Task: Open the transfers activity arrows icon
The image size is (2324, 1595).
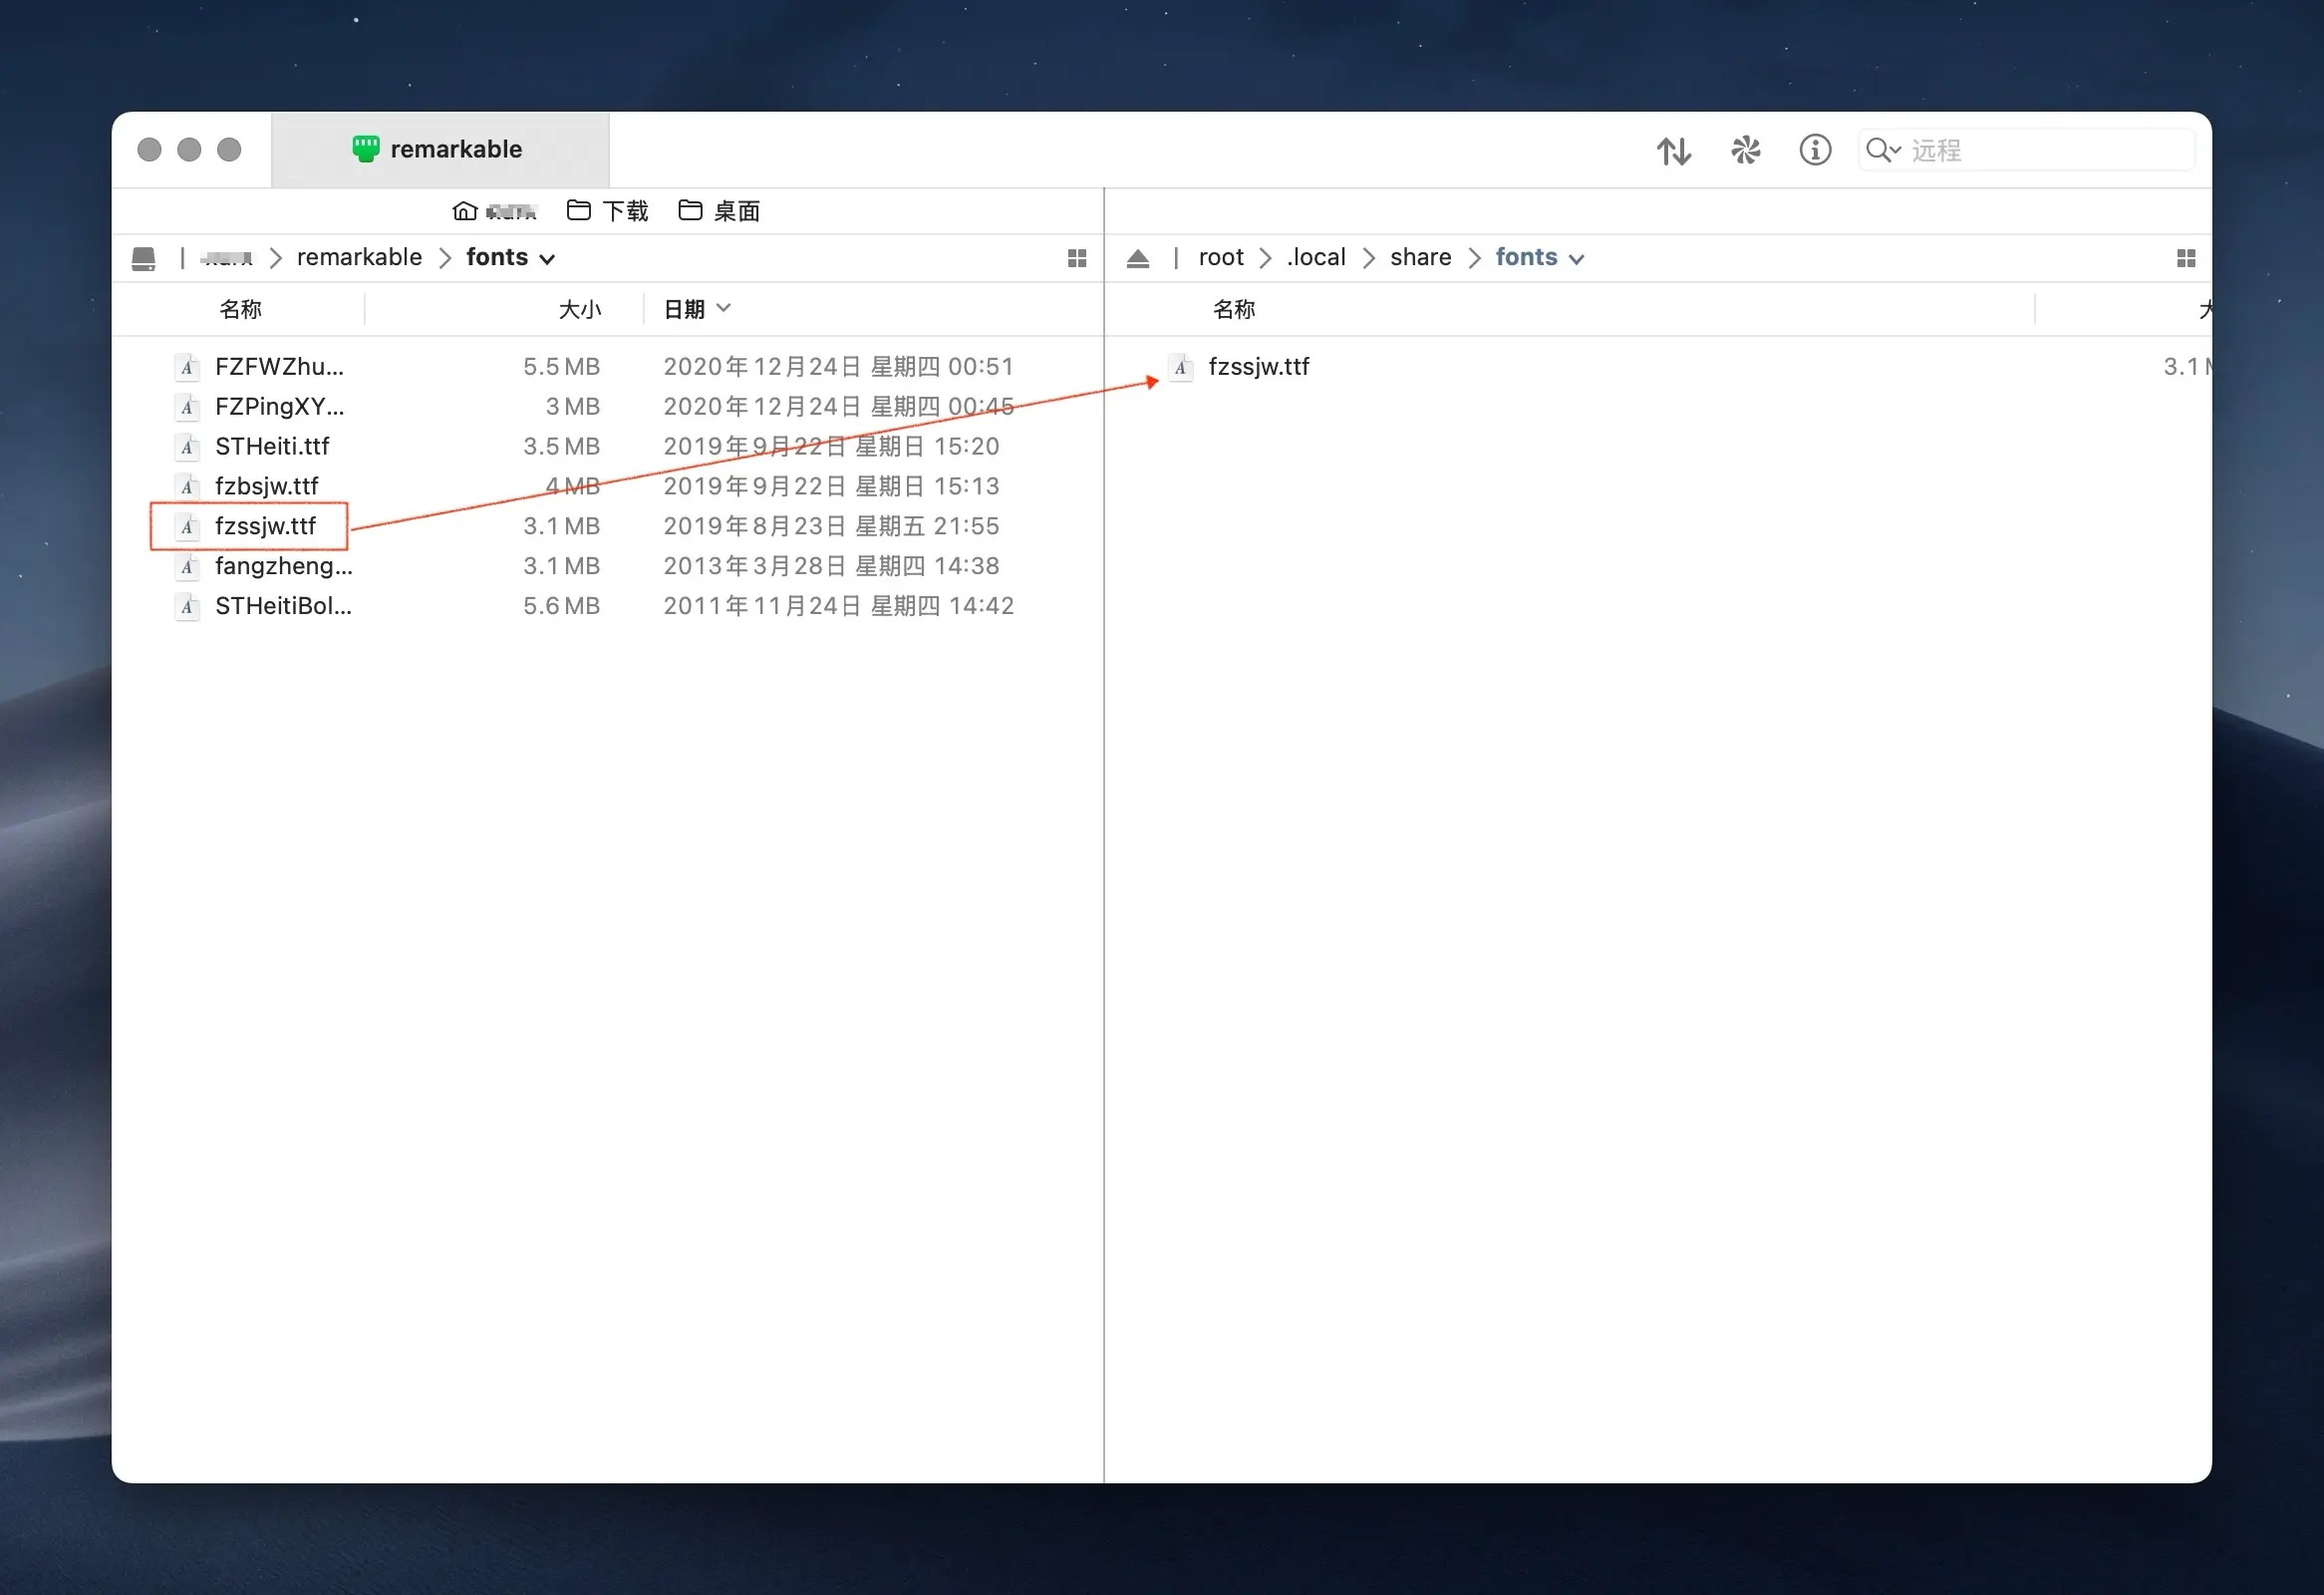Action: [1673, 150]
